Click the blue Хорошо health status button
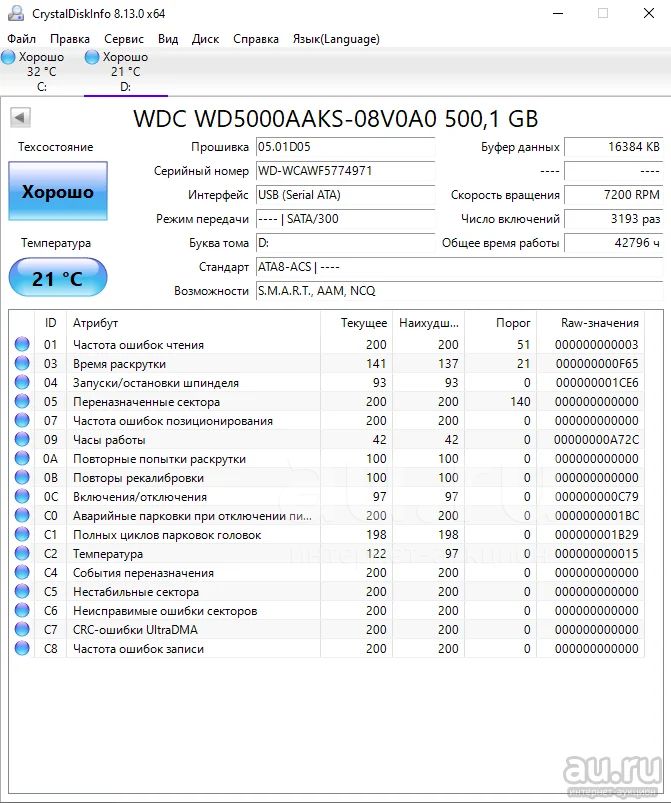This screenshot has width=671, height=803. pos(57,192)
